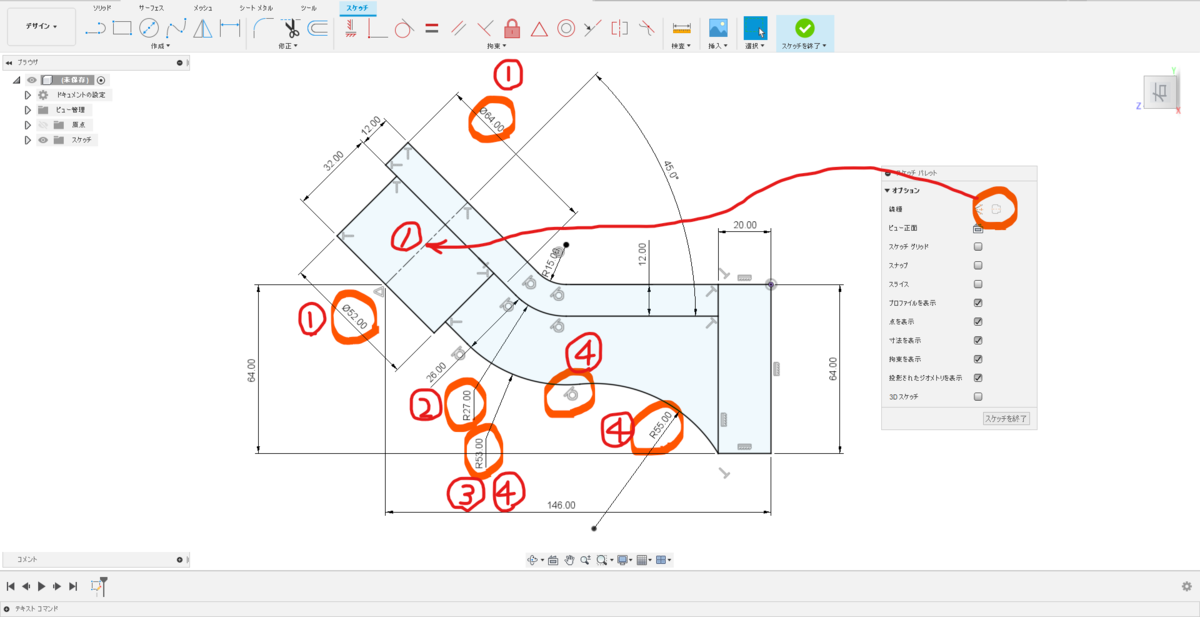Apply the Equal constraint icon
The image size is (1200, 617).
(x=432, y=28)
